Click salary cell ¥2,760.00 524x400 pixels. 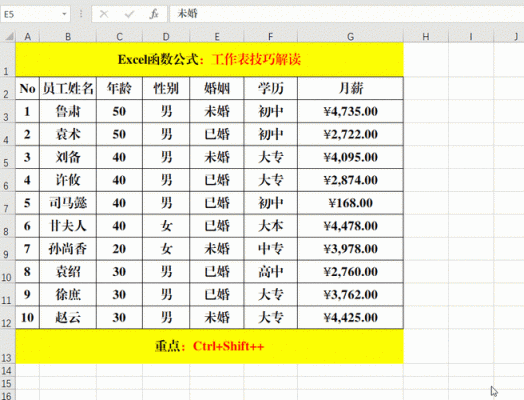(x=351, y=272)
